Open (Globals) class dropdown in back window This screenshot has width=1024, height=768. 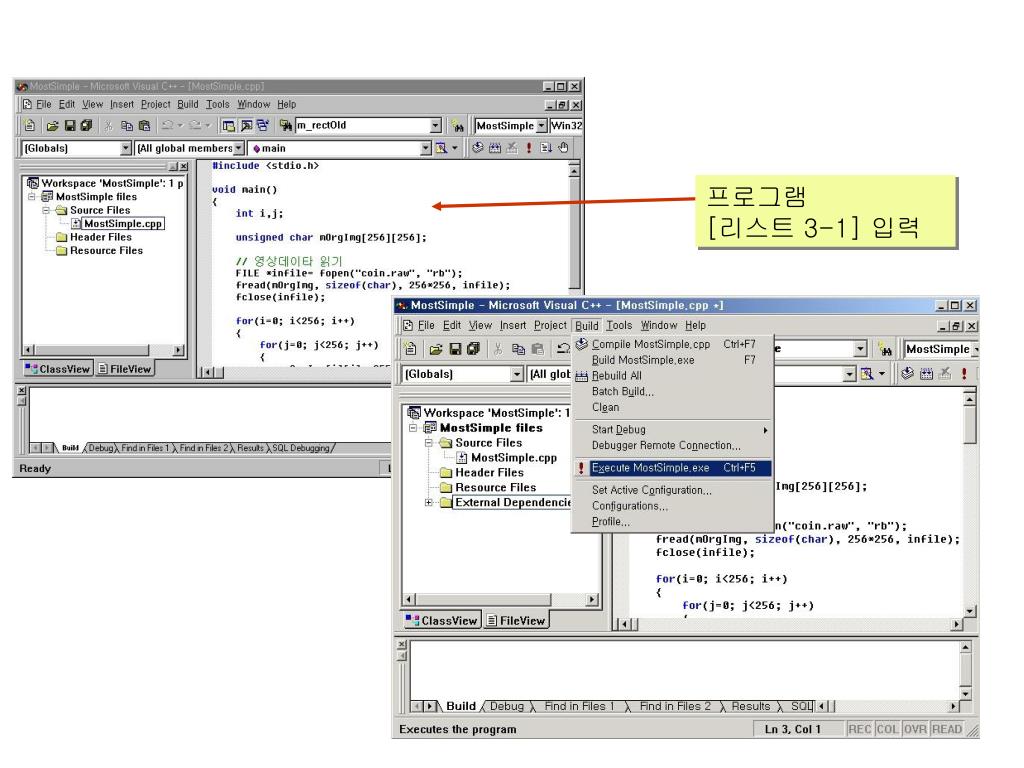(126, 148)
